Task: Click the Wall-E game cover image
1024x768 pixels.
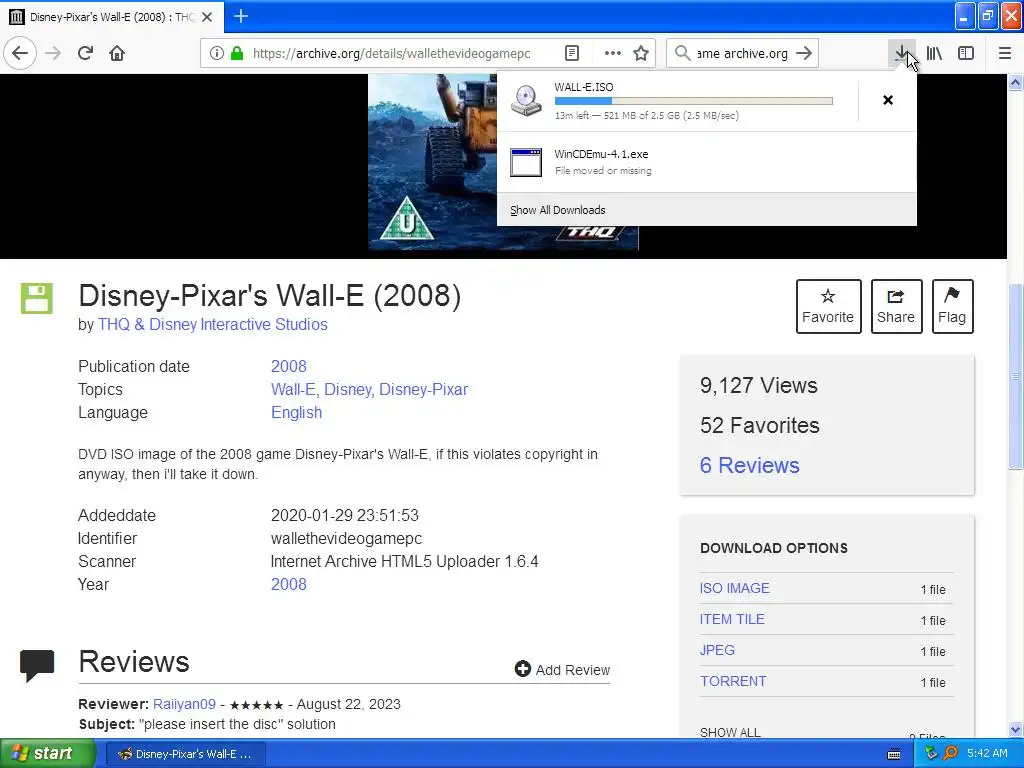Action: (x=433, y=161)
